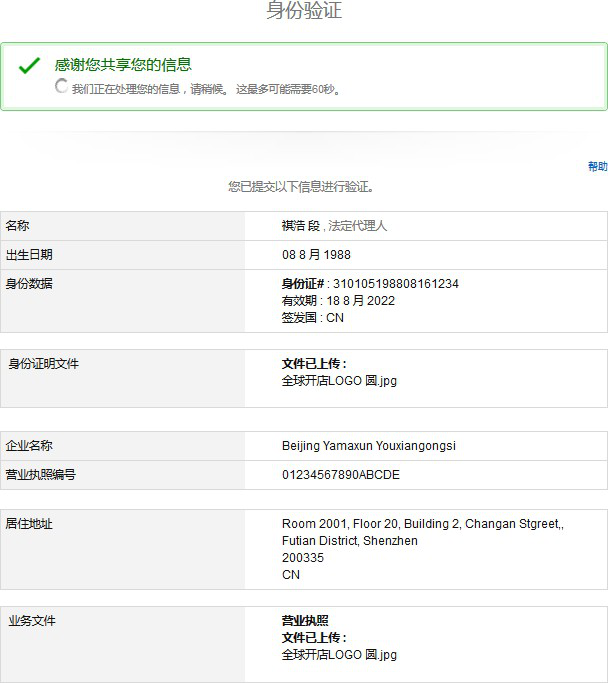This screenshot has width=608, height=683.
Task: Click business document file 全球开店LOGO 圆.jpg
Action: (339, 655)
